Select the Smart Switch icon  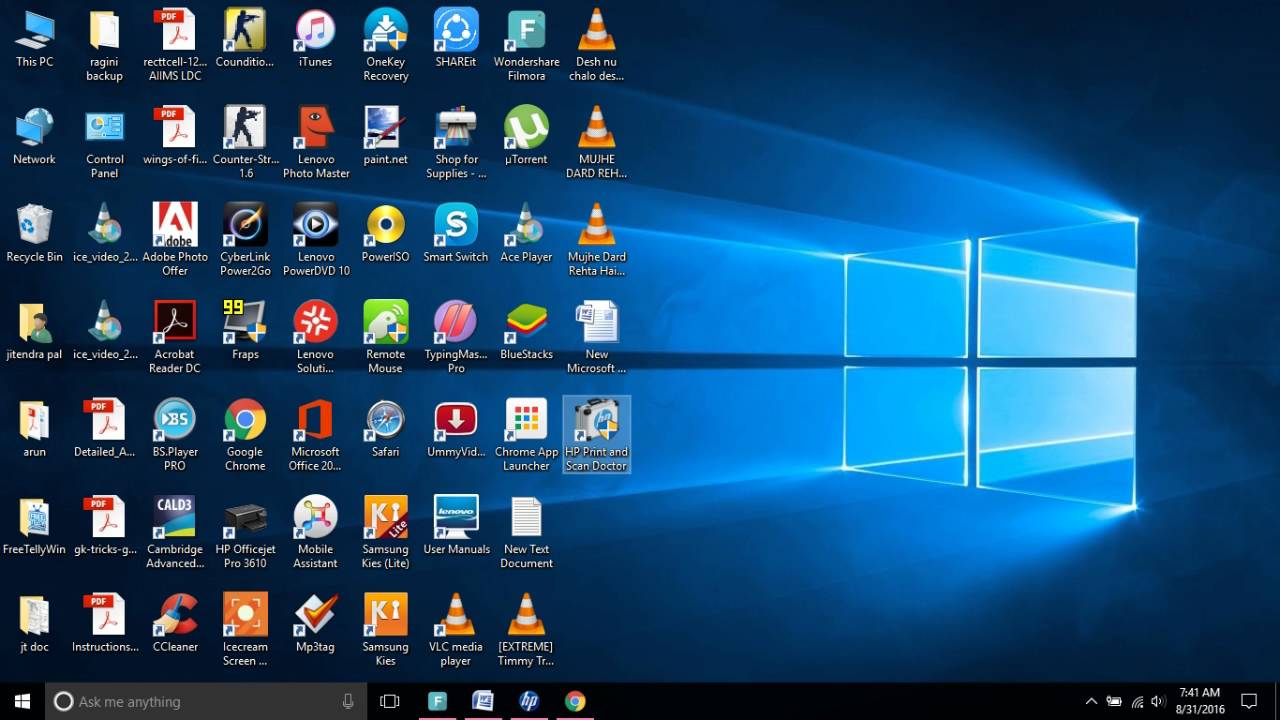(x=456, y=234)
